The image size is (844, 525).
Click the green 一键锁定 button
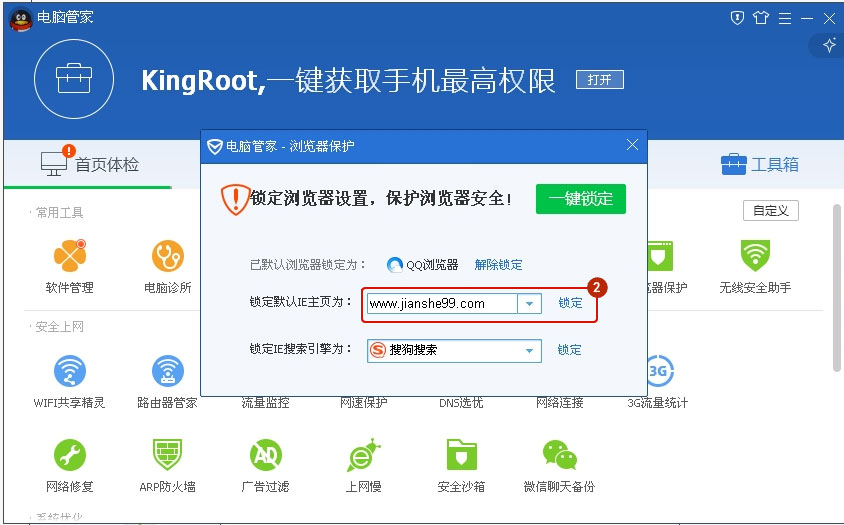point(580,198)
